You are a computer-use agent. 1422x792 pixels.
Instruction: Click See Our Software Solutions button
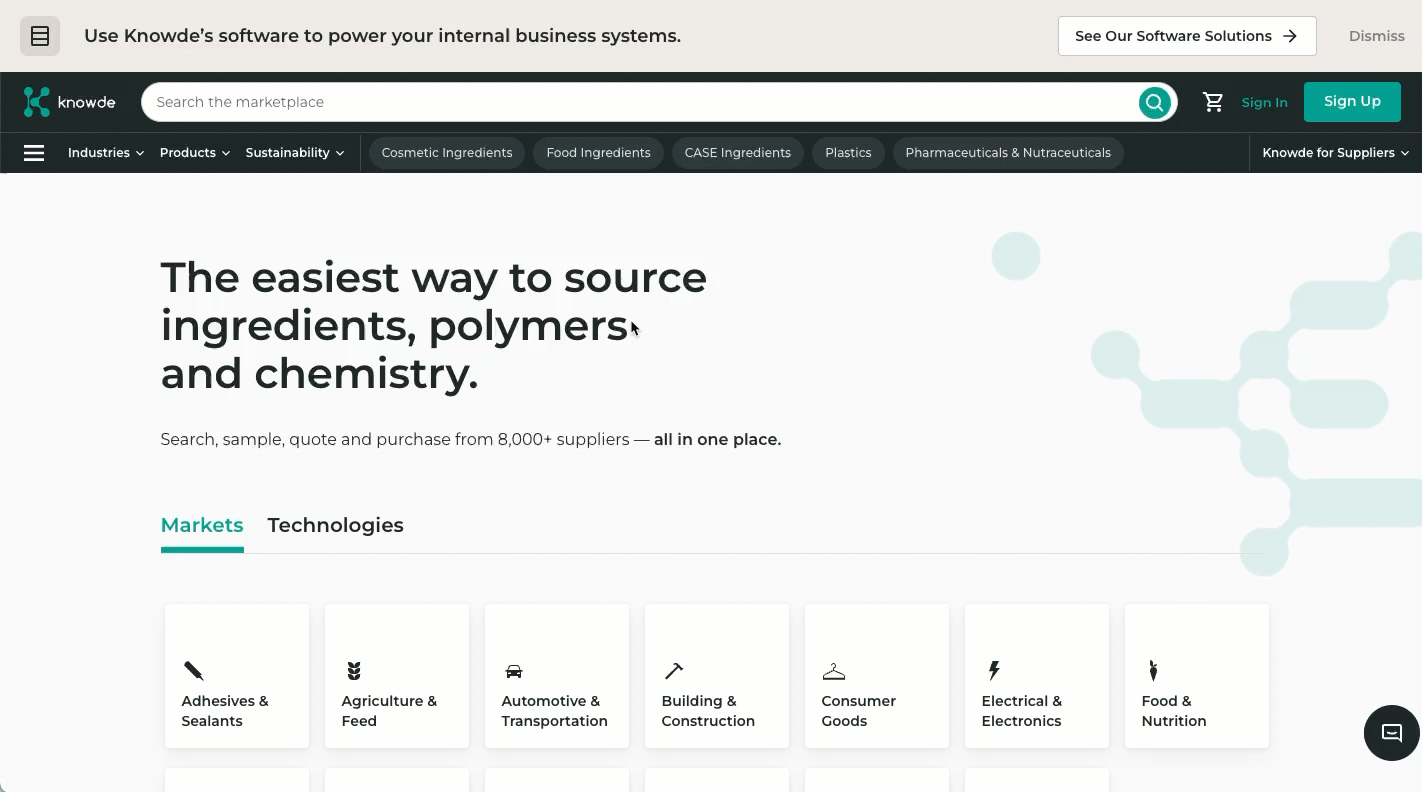coord(1187,36)
